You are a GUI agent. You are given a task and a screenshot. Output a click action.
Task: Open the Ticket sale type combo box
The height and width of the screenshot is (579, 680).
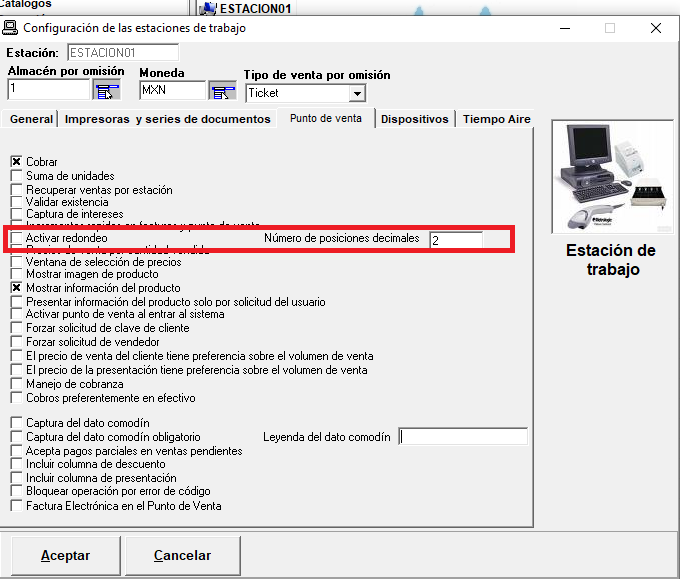306,93
